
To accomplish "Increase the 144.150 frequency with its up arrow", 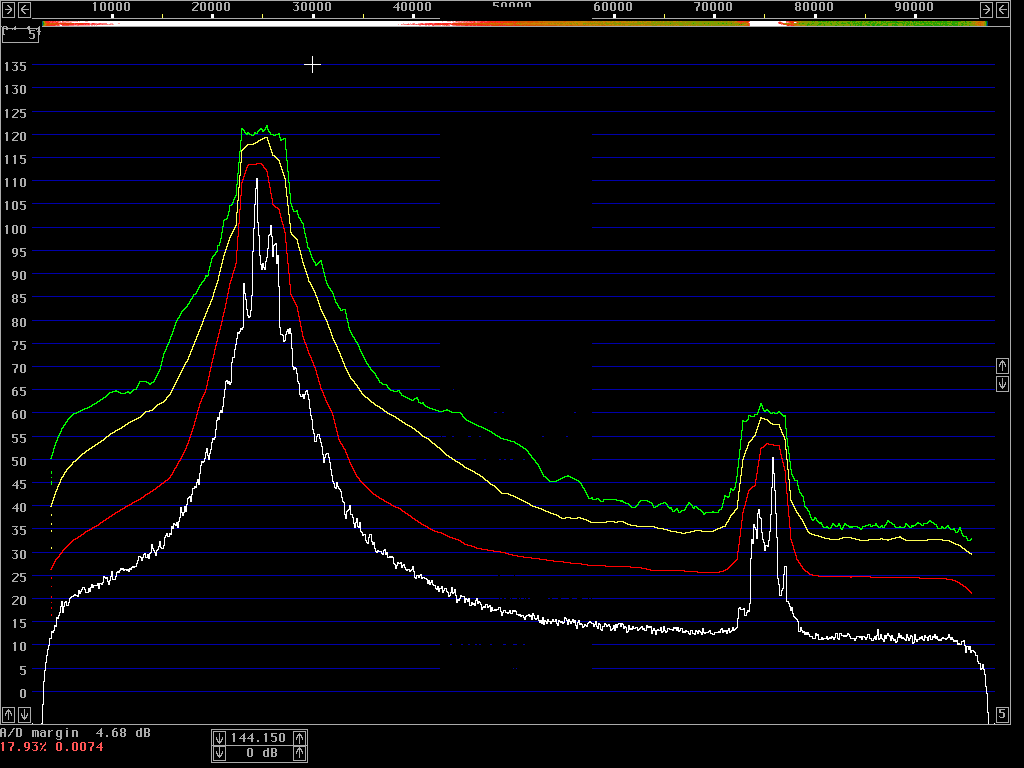I will coord(299,738).
